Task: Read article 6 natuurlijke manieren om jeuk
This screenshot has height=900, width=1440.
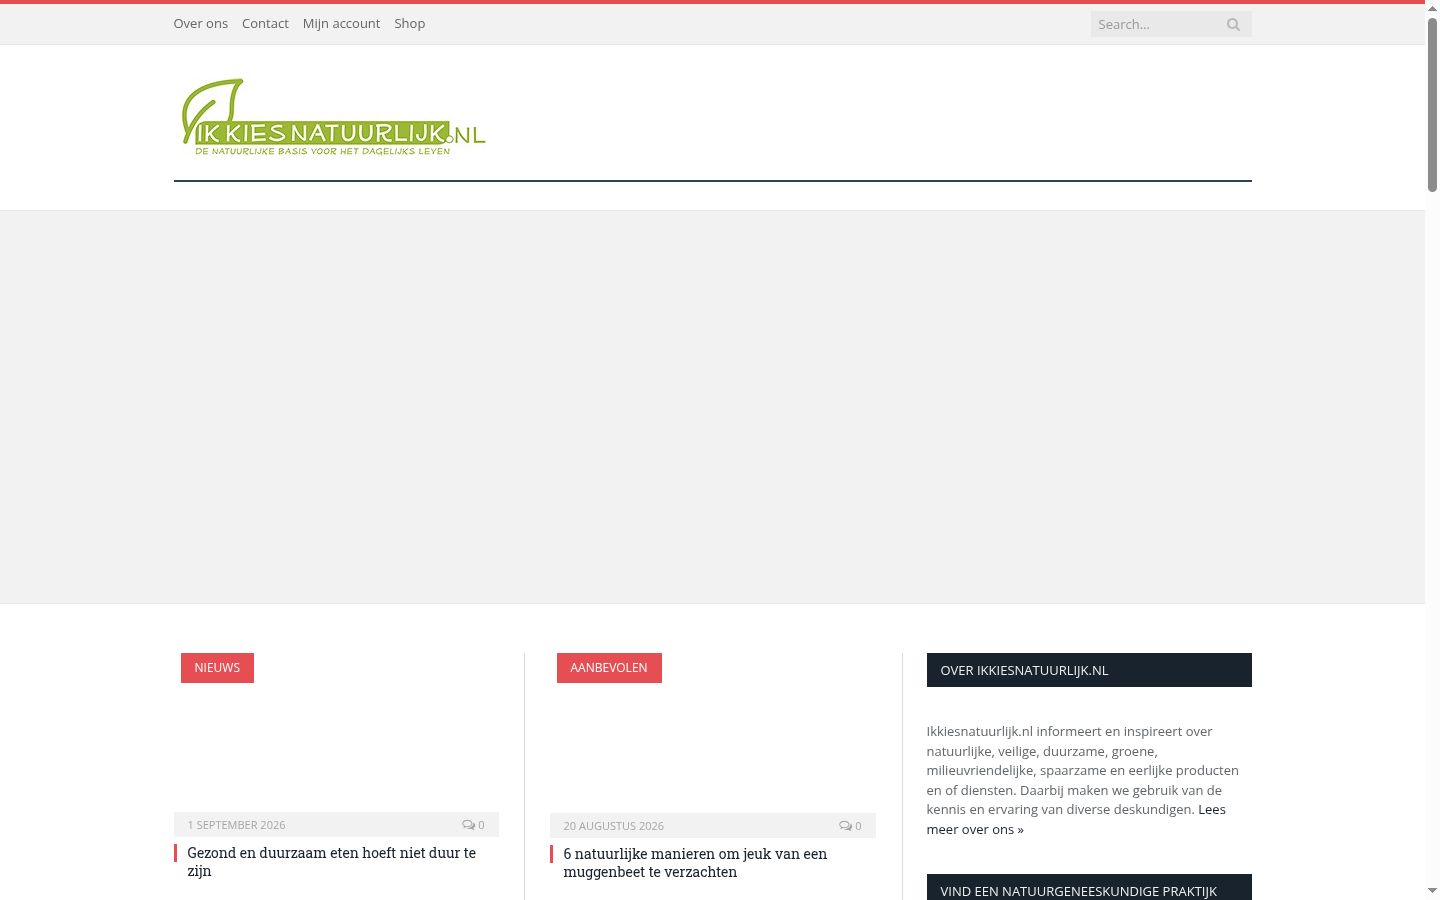Action: point(695,863)
